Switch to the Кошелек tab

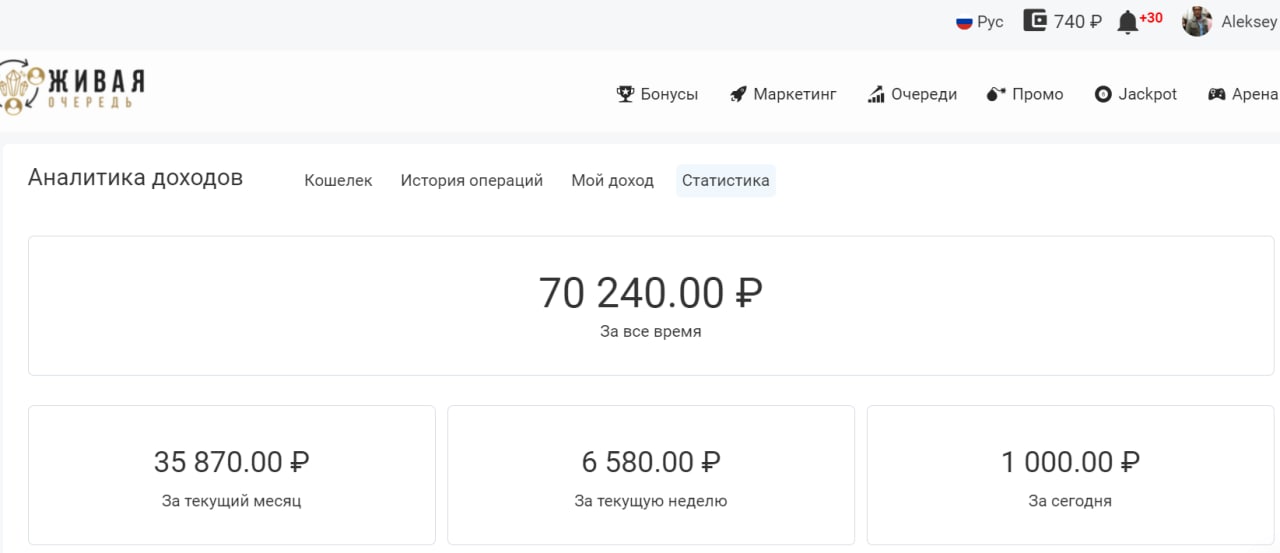(x=338, y=181)
